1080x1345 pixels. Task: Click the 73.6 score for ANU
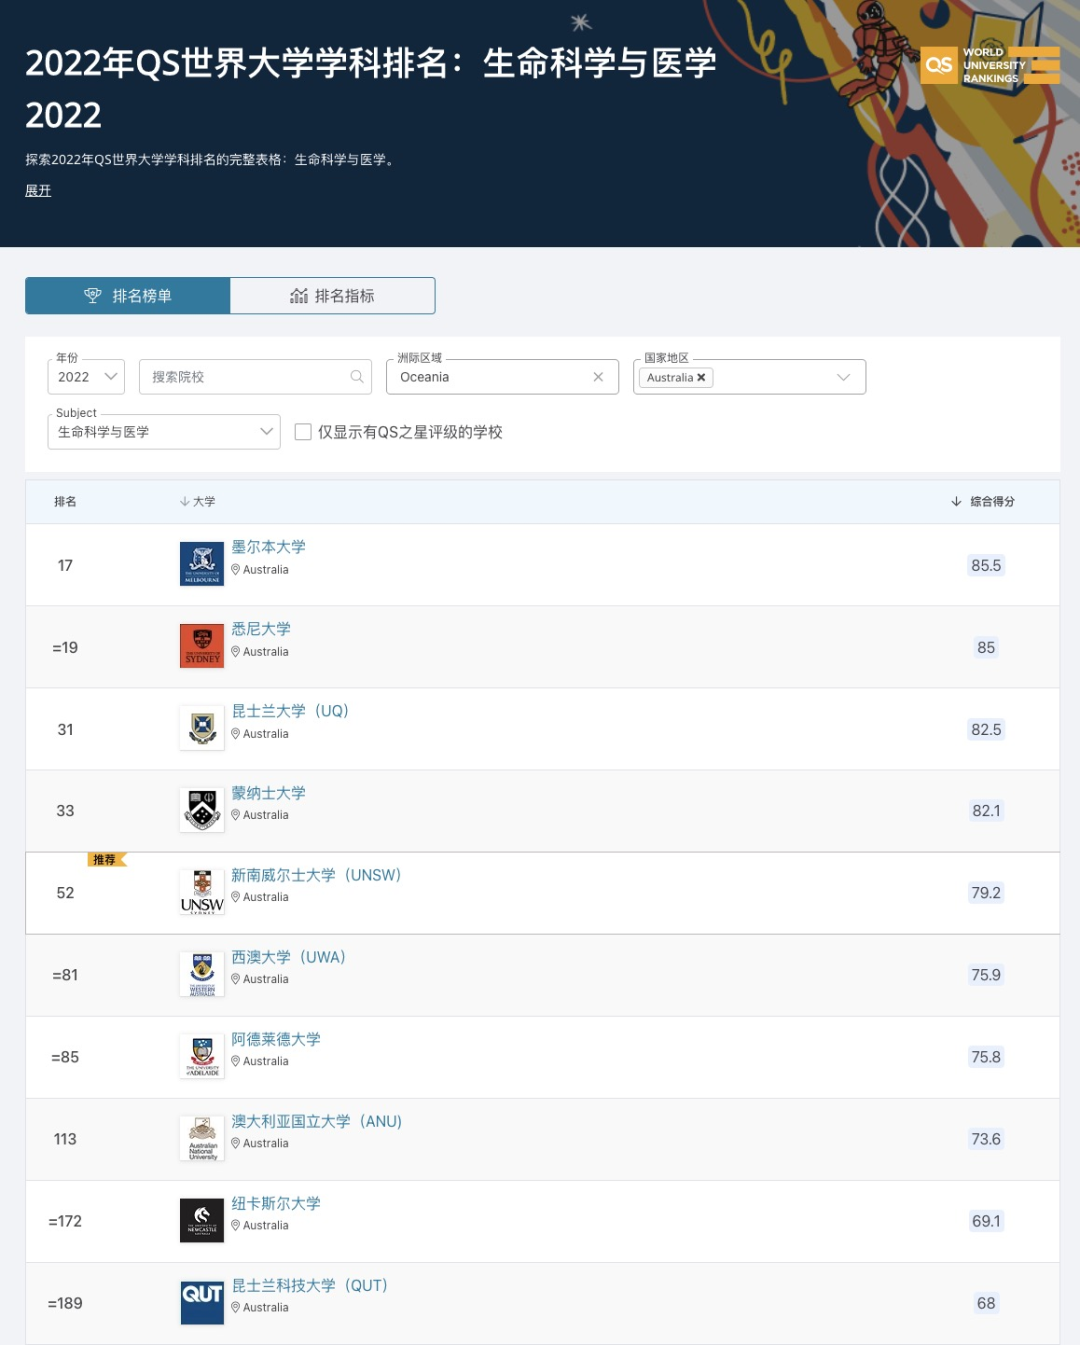(986, 1139)
